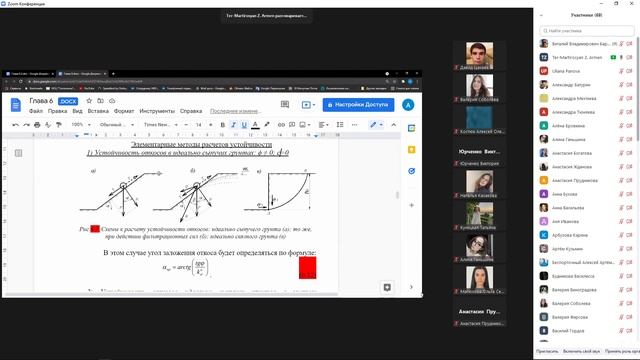Click the Redo arrow in Docs toolbar
Viewport: 640px width, 360px height.
26,125
